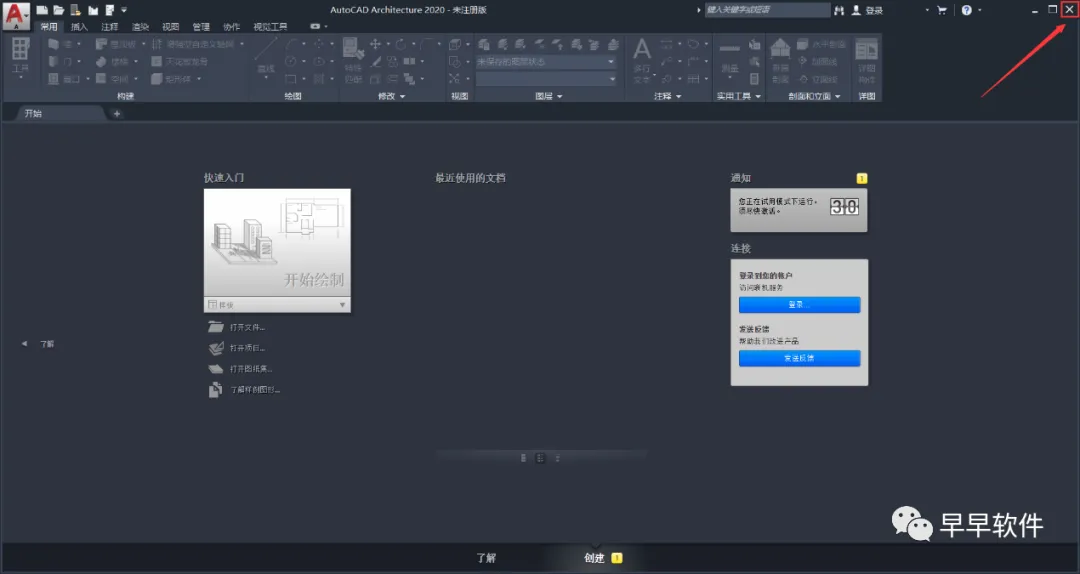Expand the 图层 panel arrow

559,96
